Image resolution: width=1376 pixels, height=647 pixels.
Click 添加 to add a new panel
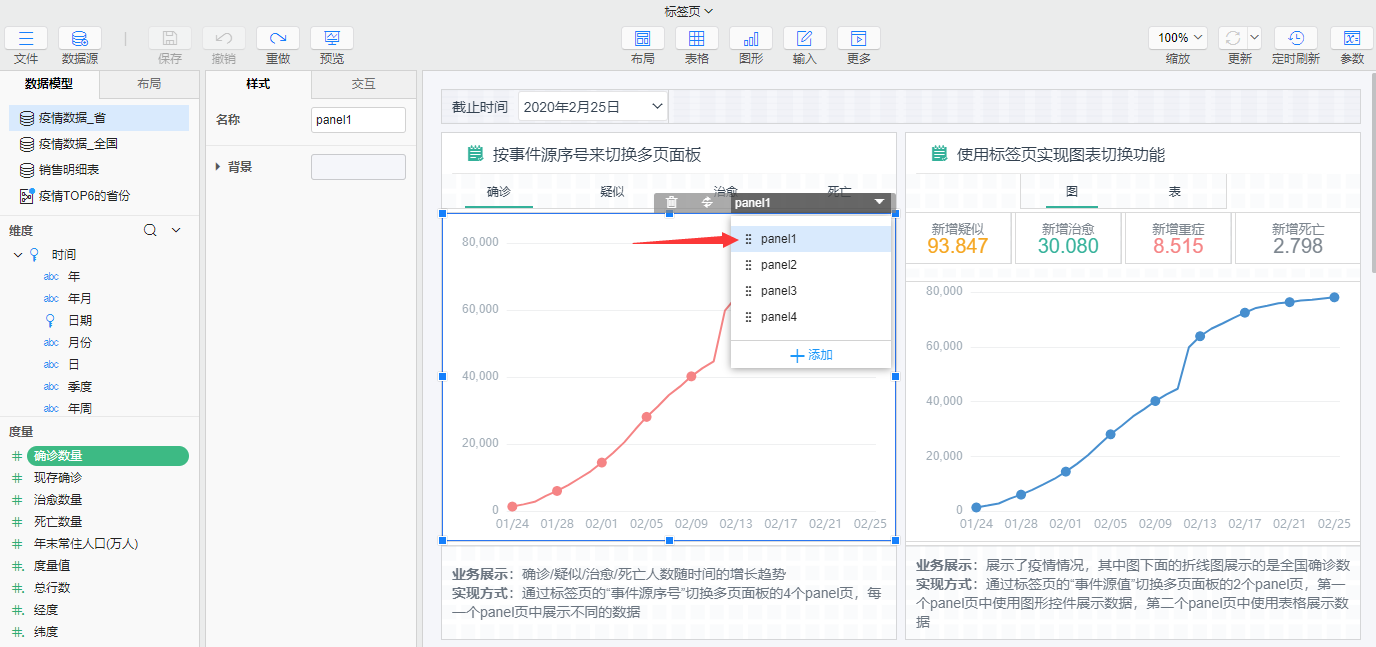811,355
